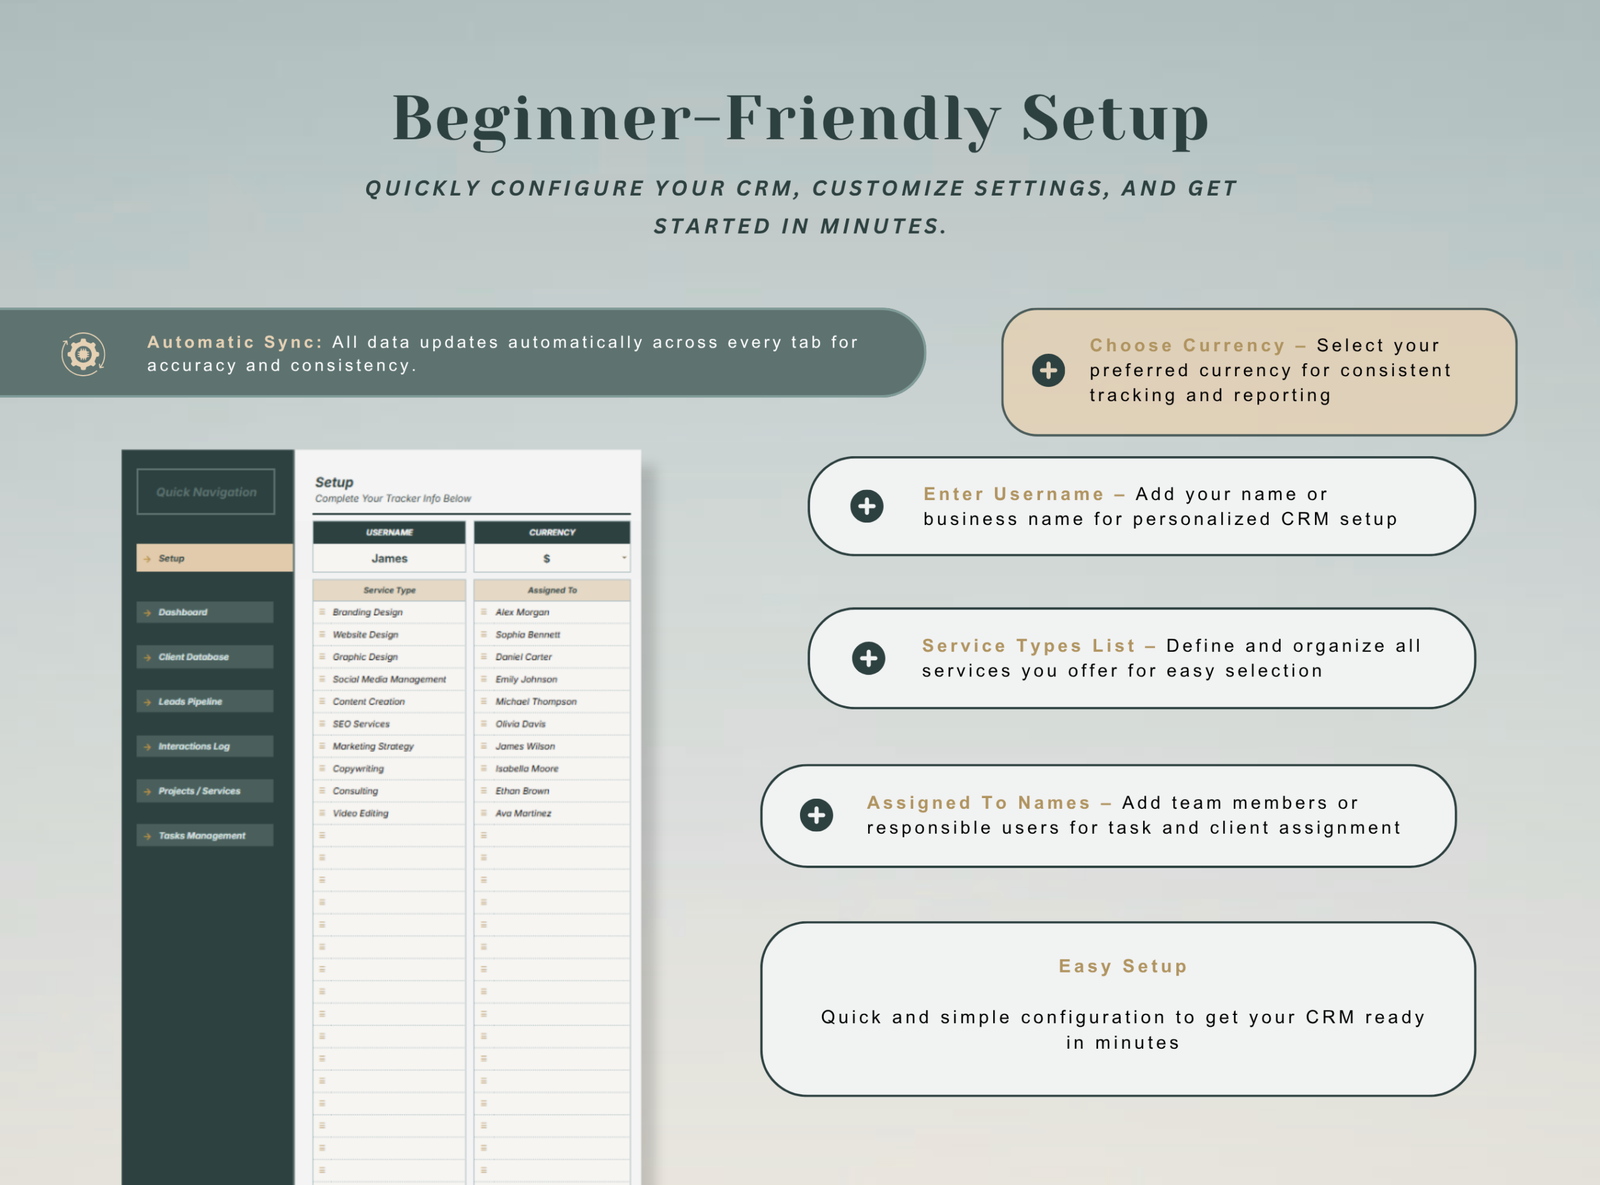Switch to Projects / Services tab

[x=205, y=791]
